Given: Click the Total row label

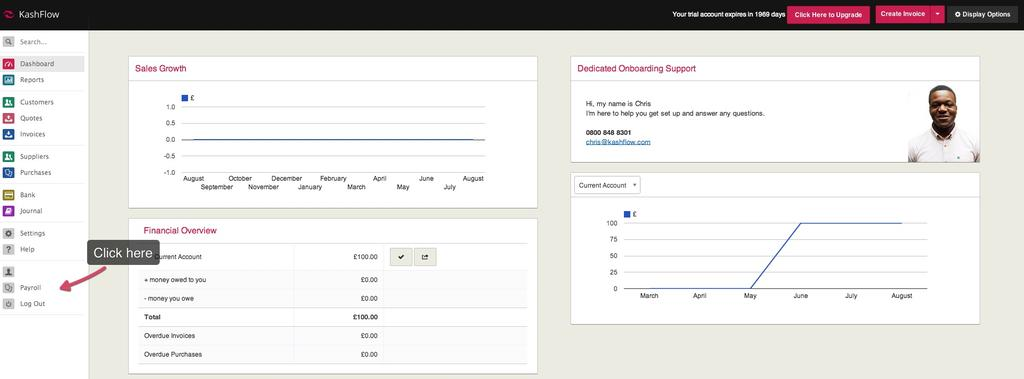Looking at the screenshot, I should click(152, 317).
